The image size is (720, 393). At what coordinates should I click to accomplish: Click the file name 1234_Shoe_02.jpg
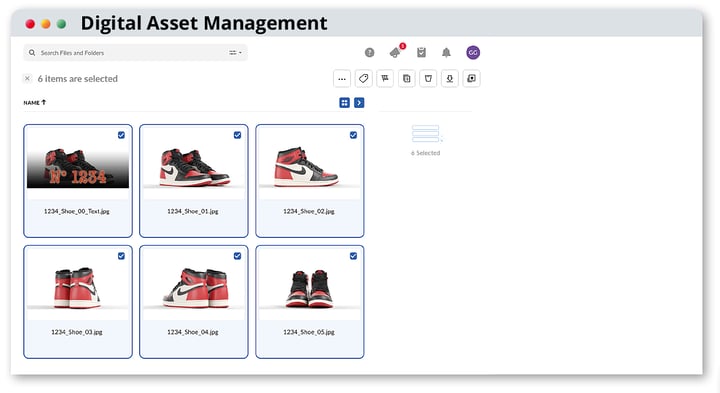coord(309,211)
